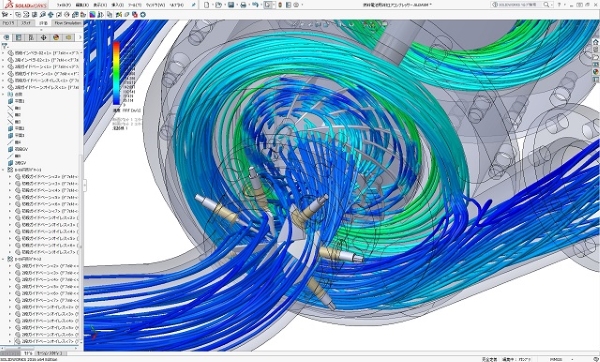
Task: Expand the first impeller component in the tree
Action: (3, 53)
